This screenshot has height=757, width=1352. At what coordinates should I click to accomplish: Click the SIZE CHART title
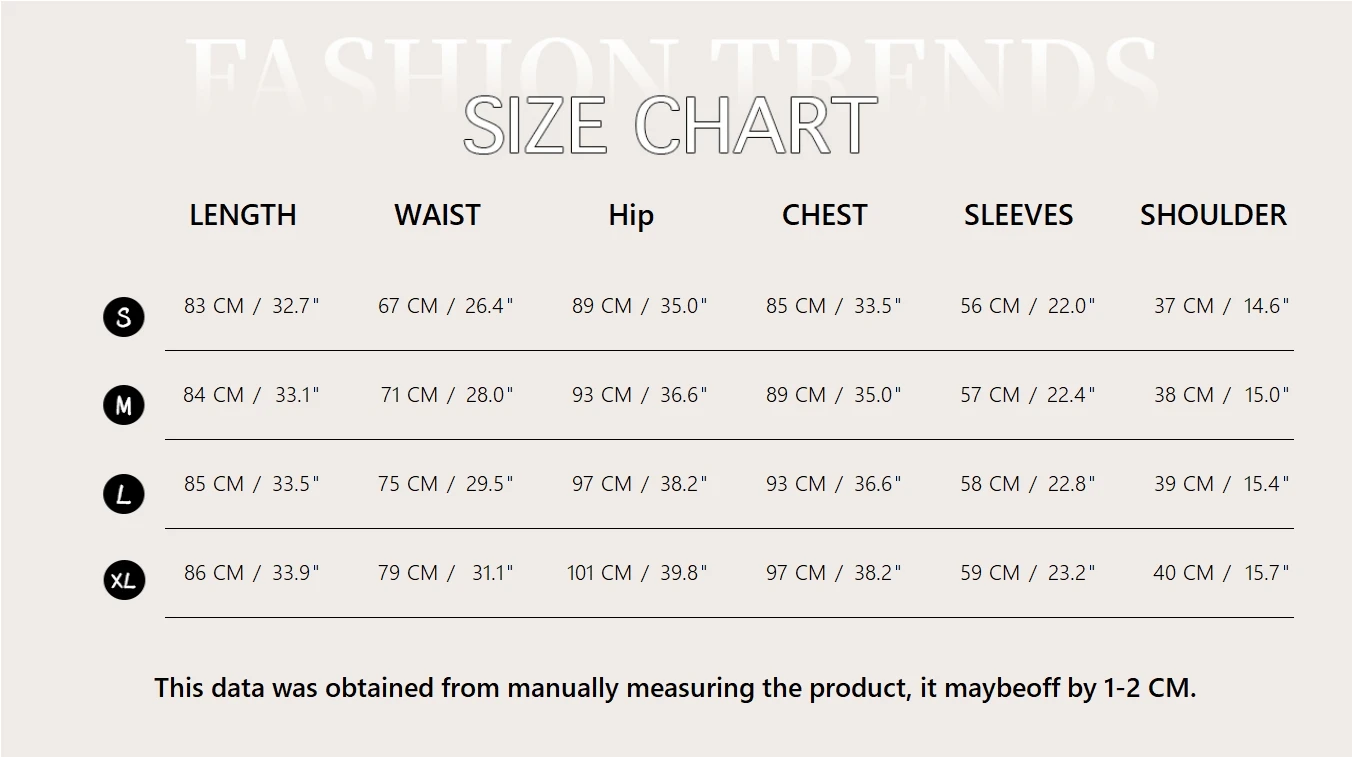pyautogui.click(x=670, y=126)
